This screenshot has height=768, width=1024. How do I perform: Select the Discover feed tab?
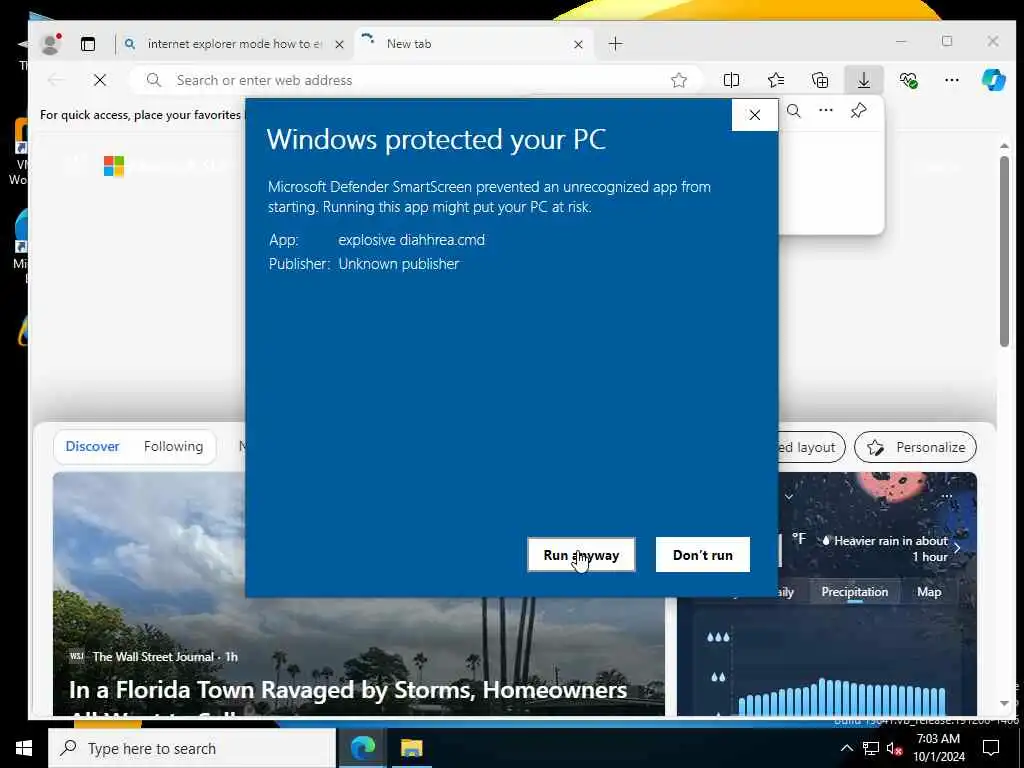92,447
